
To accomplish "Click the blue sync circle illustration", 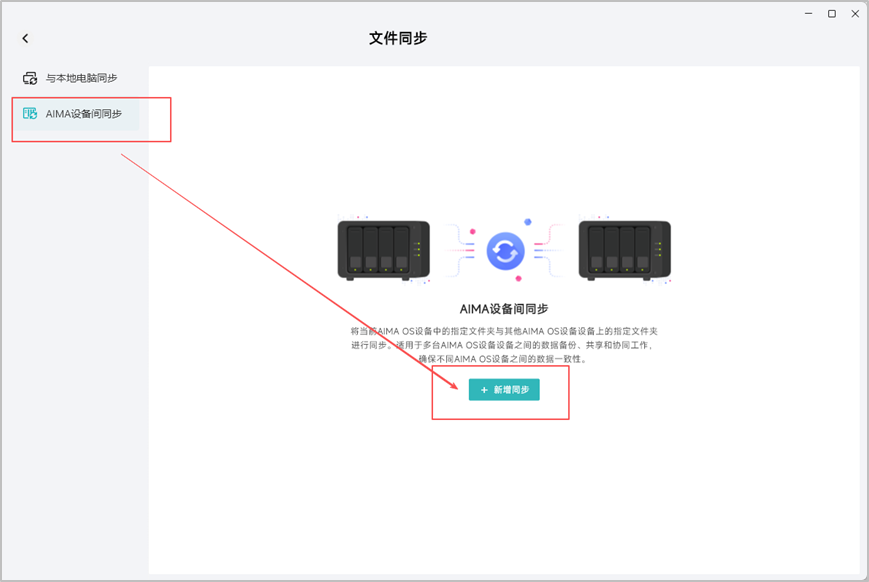I will [505, 251].
